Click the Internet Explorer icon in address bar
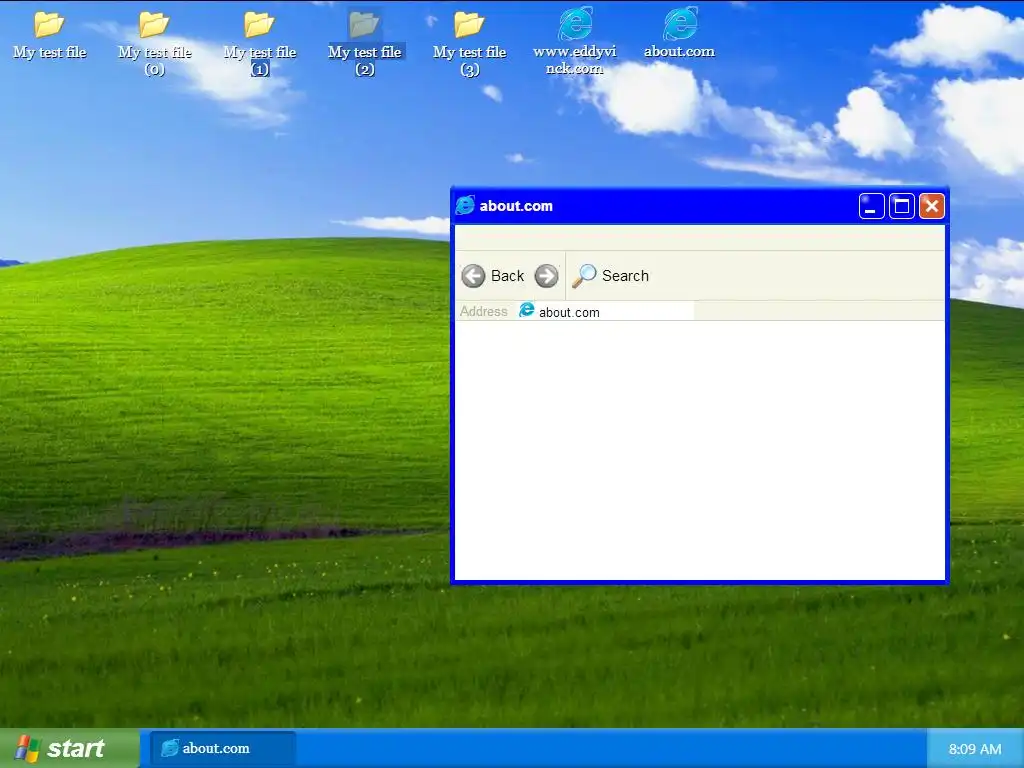 [x=526, y=310]
